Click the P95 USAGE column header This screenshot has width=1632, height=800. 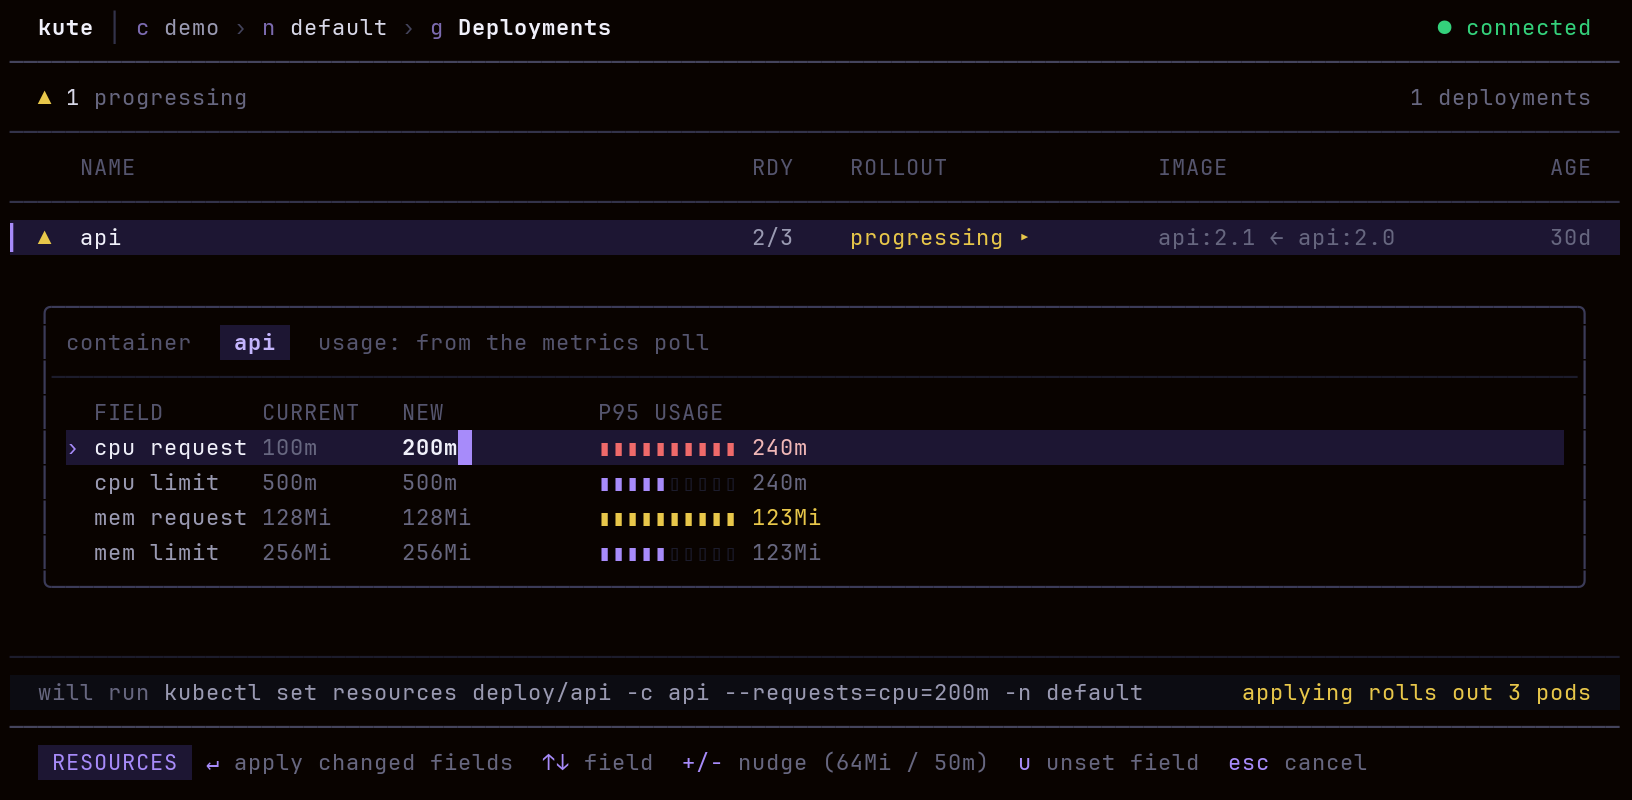click(660, 413)
